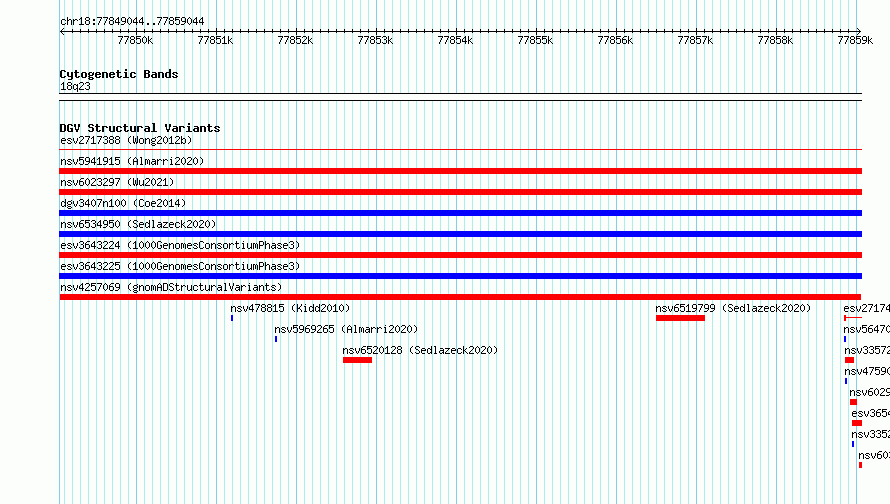Open the nsv4257069 (gnomADStructuralVariants) label

pos(171,287)
